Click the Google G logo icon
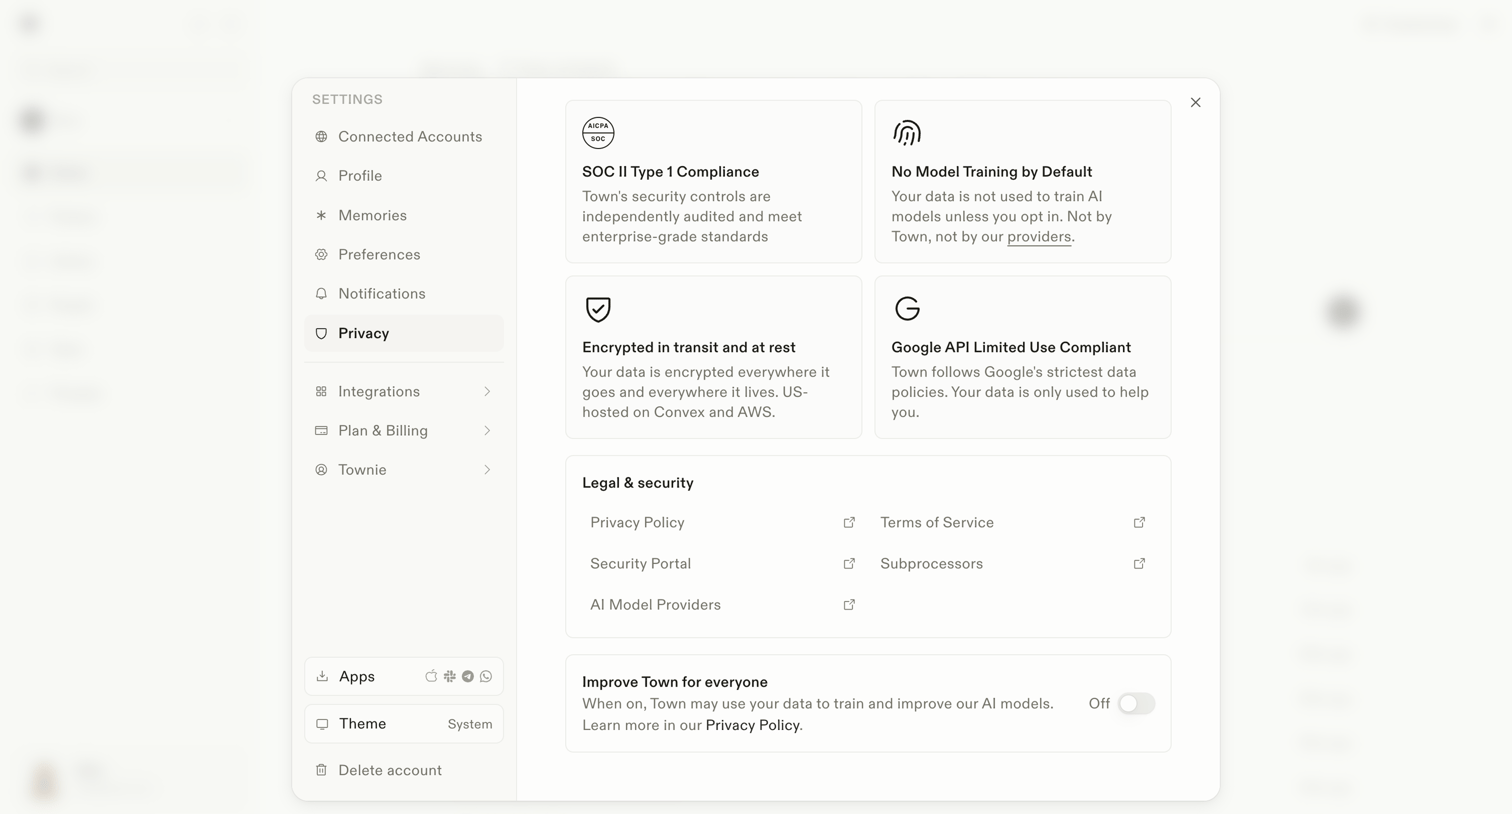Image resolution: width=1512 pixels, height=814 pixels. pyautogui.click(x=907, y=309)
